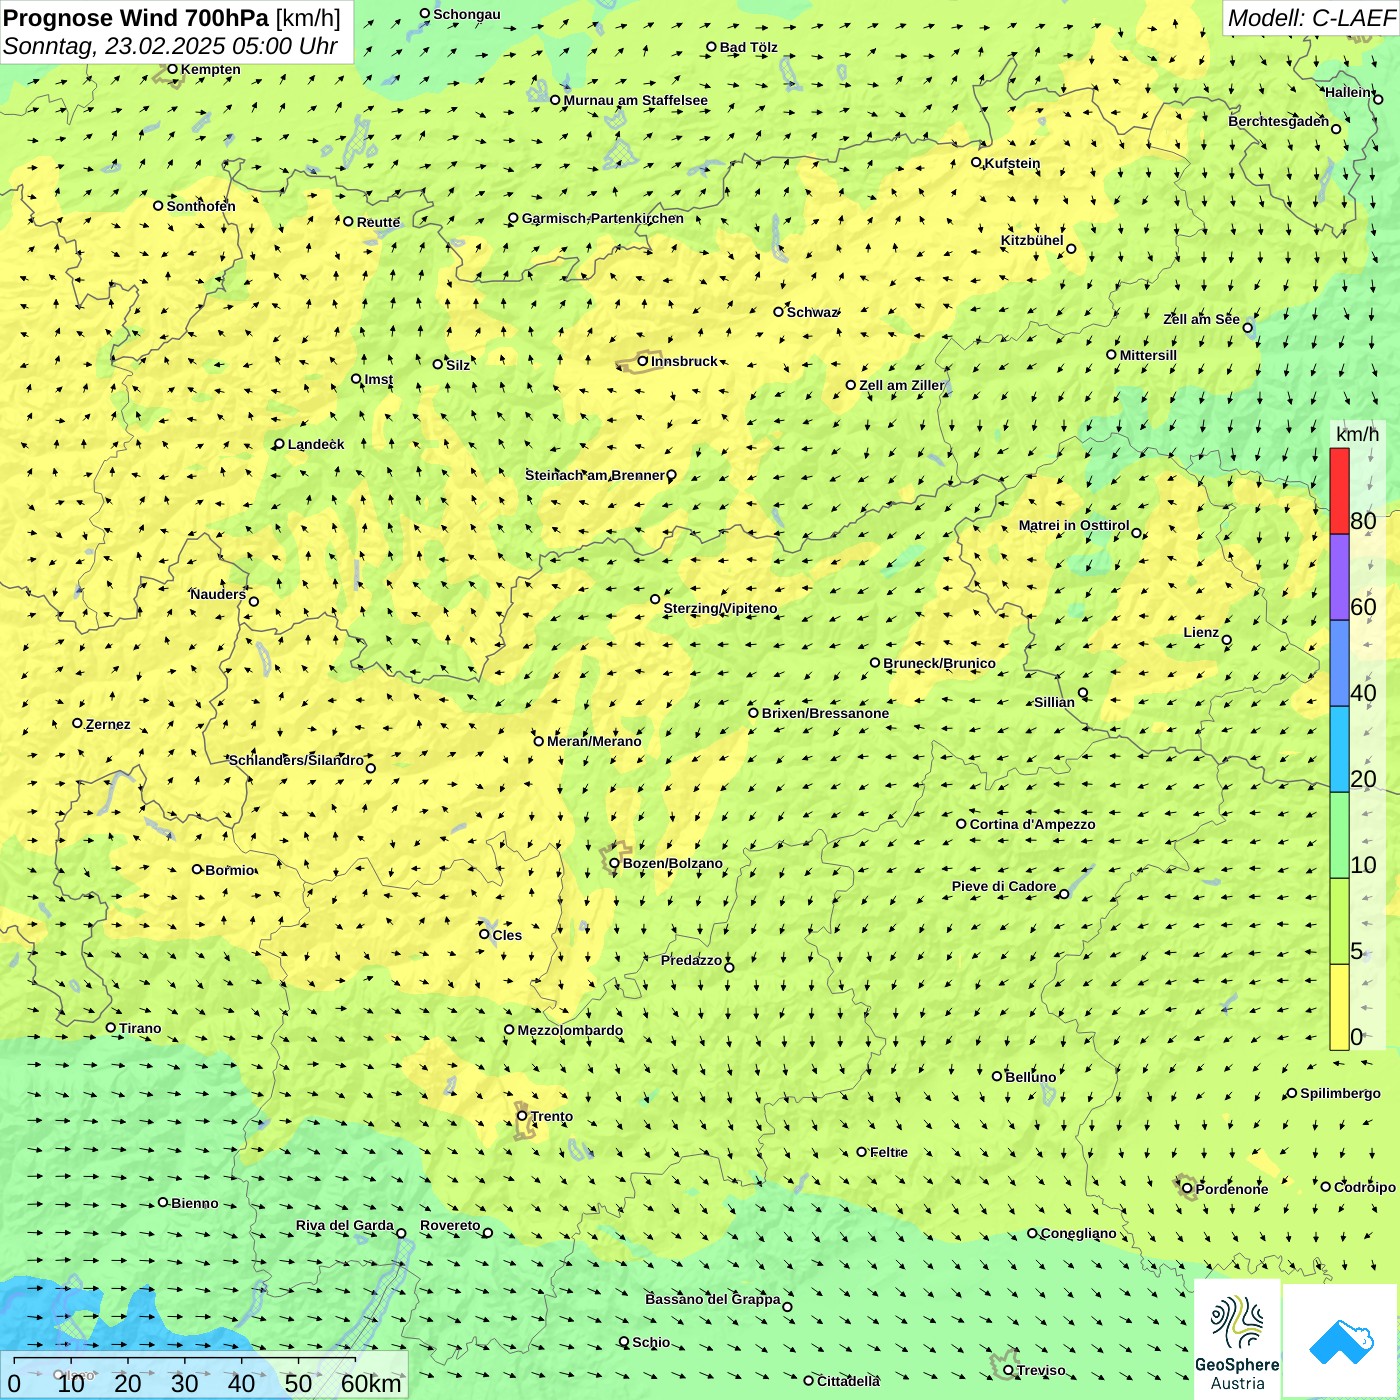This screenshot has height=1400, width=1400.
Task: Click the 'Cittadella' label
Action: coord(849,1381)
